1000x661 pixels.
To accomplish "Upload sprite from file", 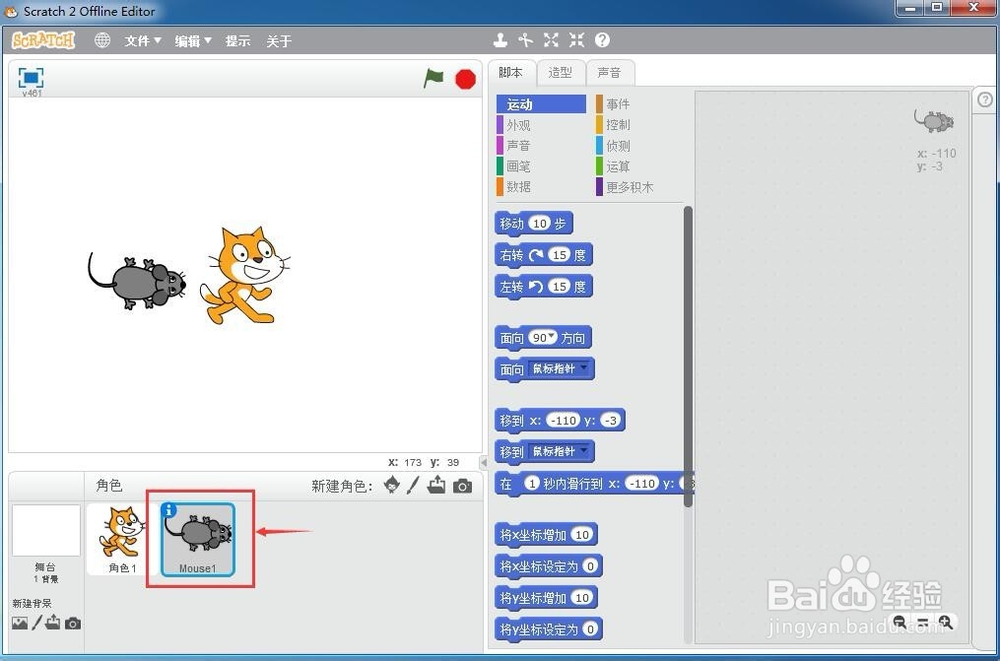I will click(x=436, y=486).
